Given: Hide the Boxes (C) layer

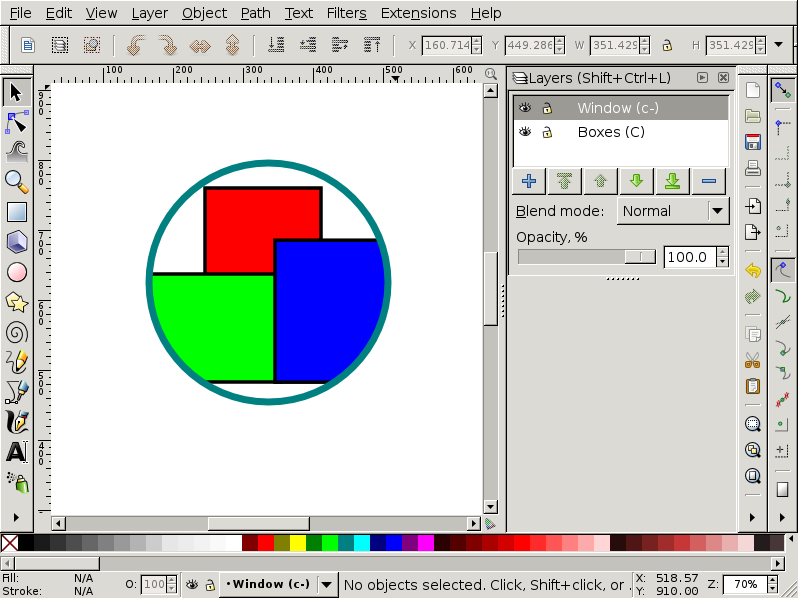Looking at the screenshot, I should pos(525,132).
